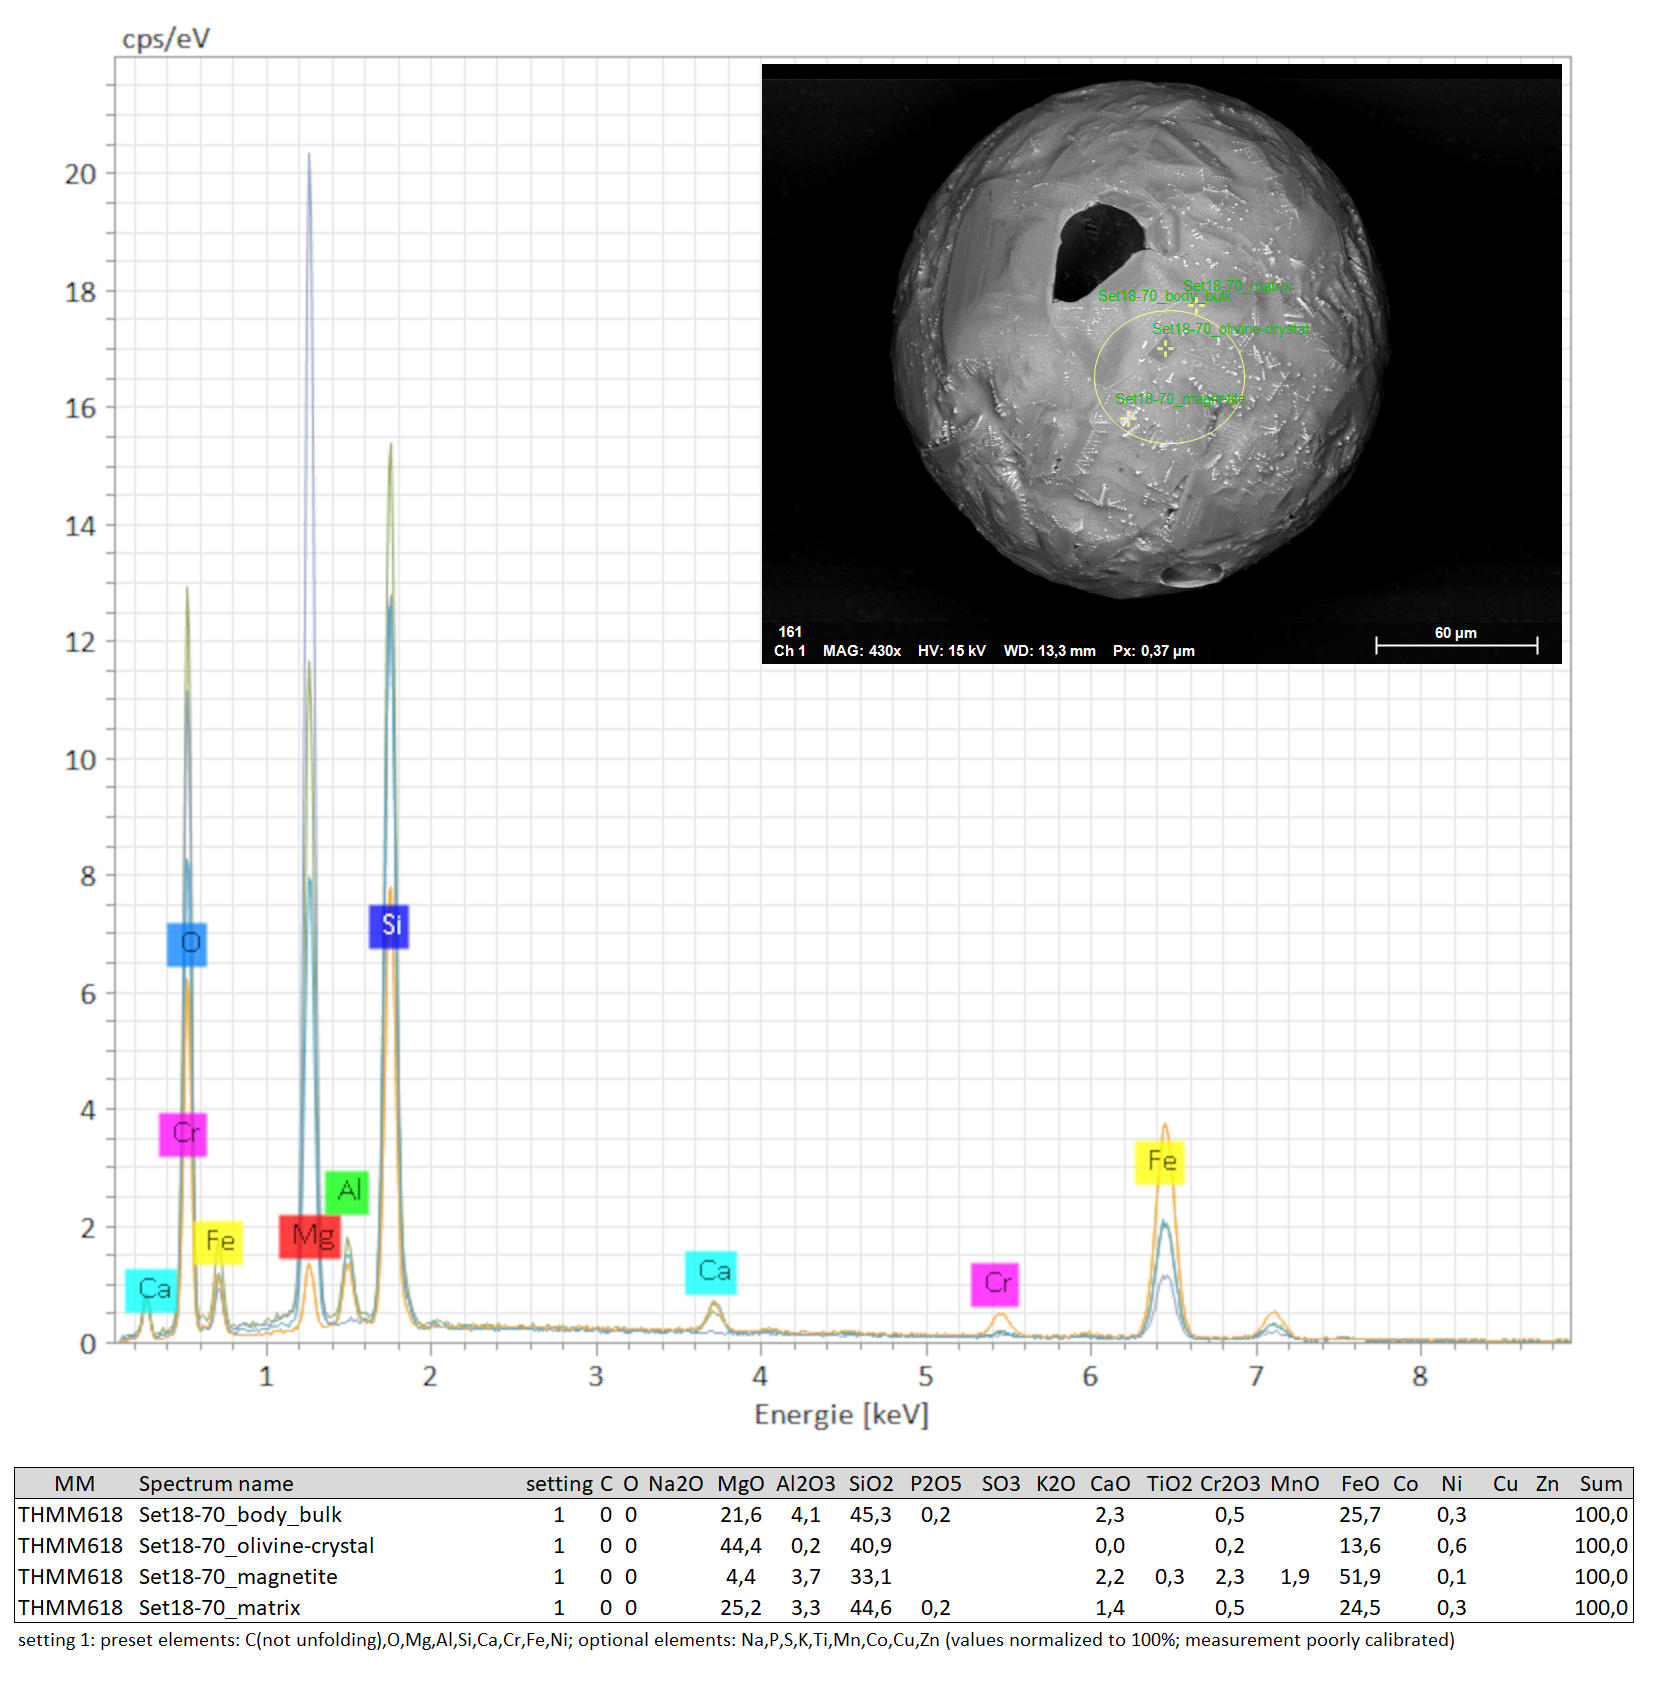Click the yellow Fe label below 1 keV
Viewport: 1659px width, 1692px height.
coord(218,1242)
